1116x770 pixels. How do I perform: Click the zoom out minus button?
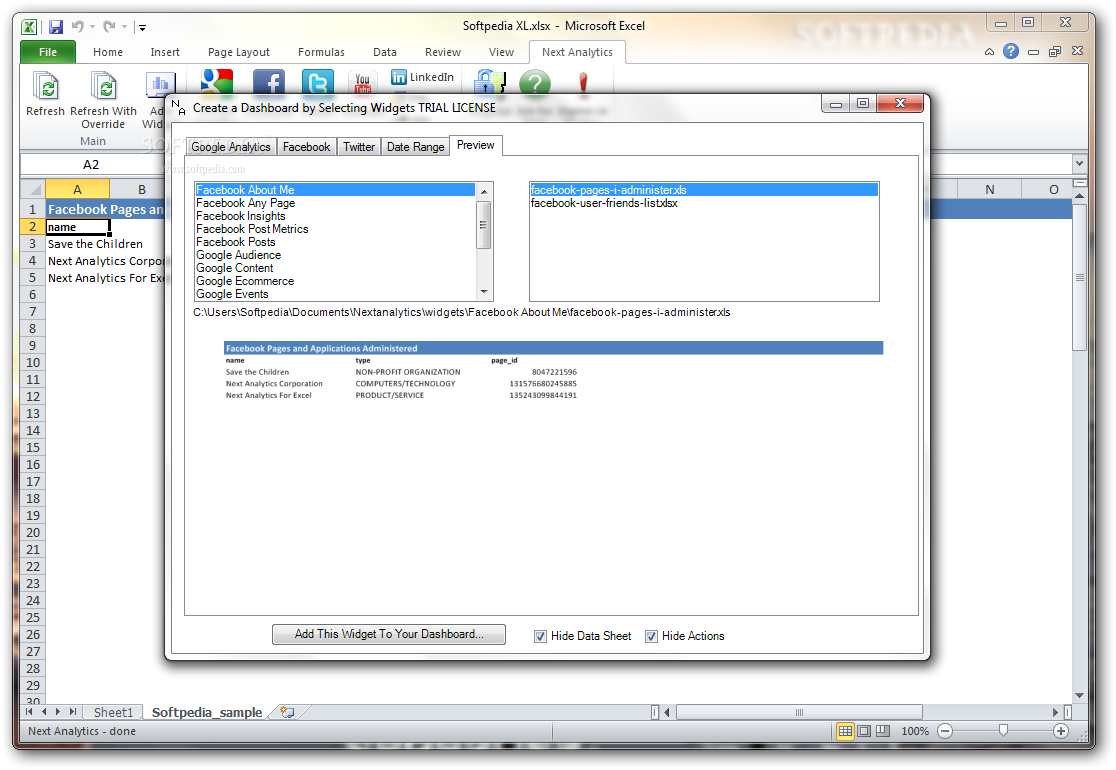945,731
